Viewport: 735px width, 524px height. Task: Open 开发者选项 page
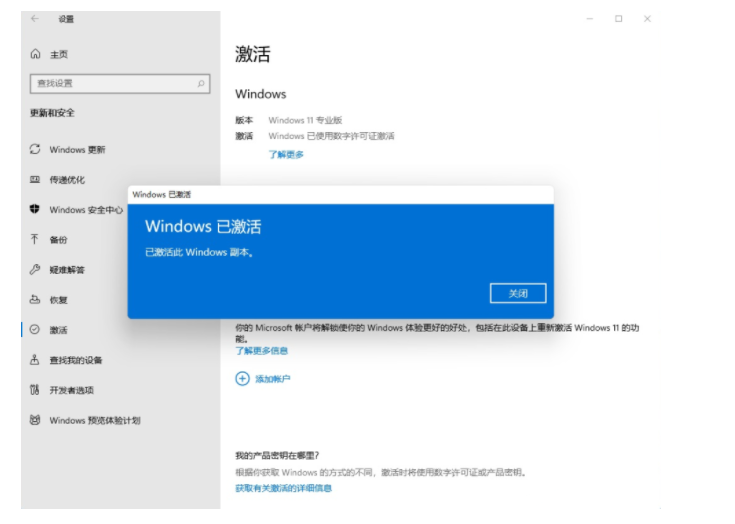[x=72, y=390]
